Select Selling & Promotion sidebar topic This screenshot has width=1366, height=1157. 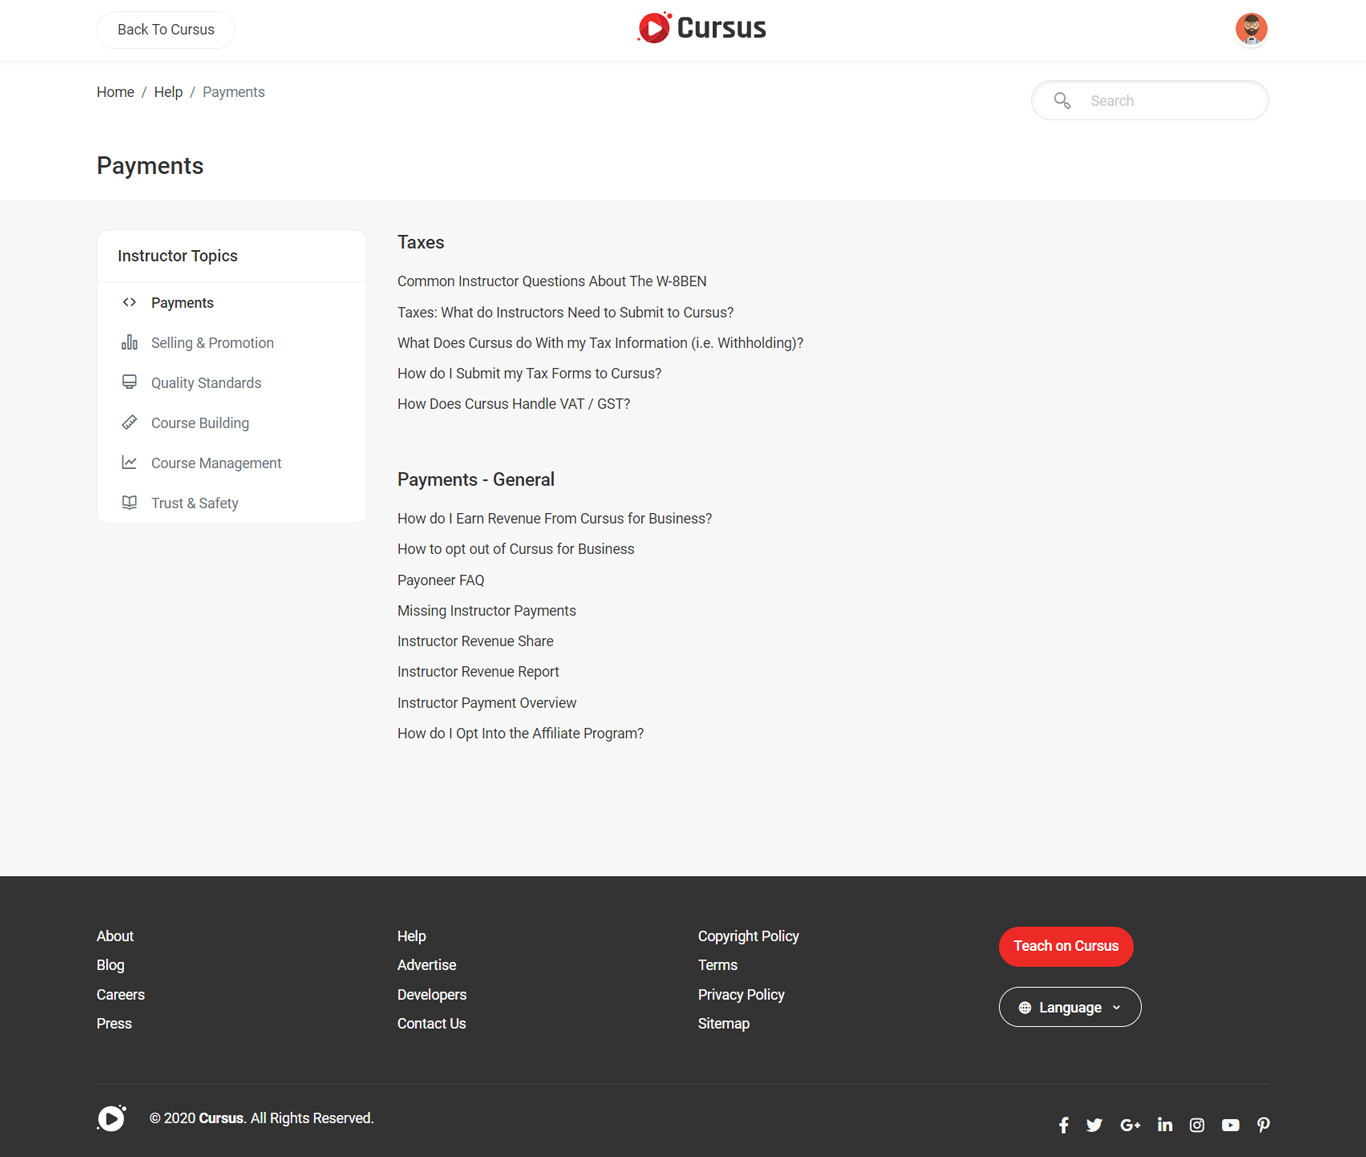(x=212, y=343)
